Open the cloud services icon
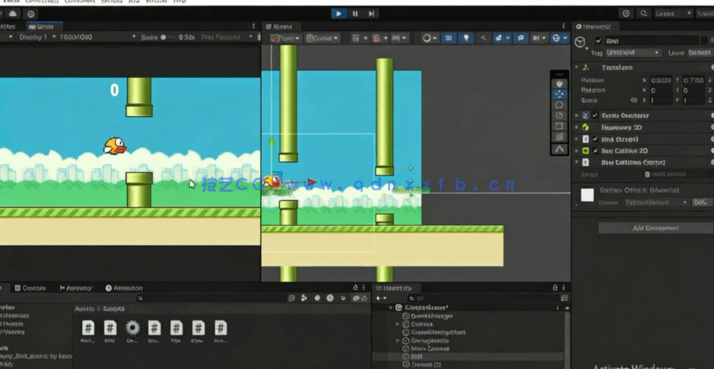This screenshot has height=369, width=714. click(14, 14)
